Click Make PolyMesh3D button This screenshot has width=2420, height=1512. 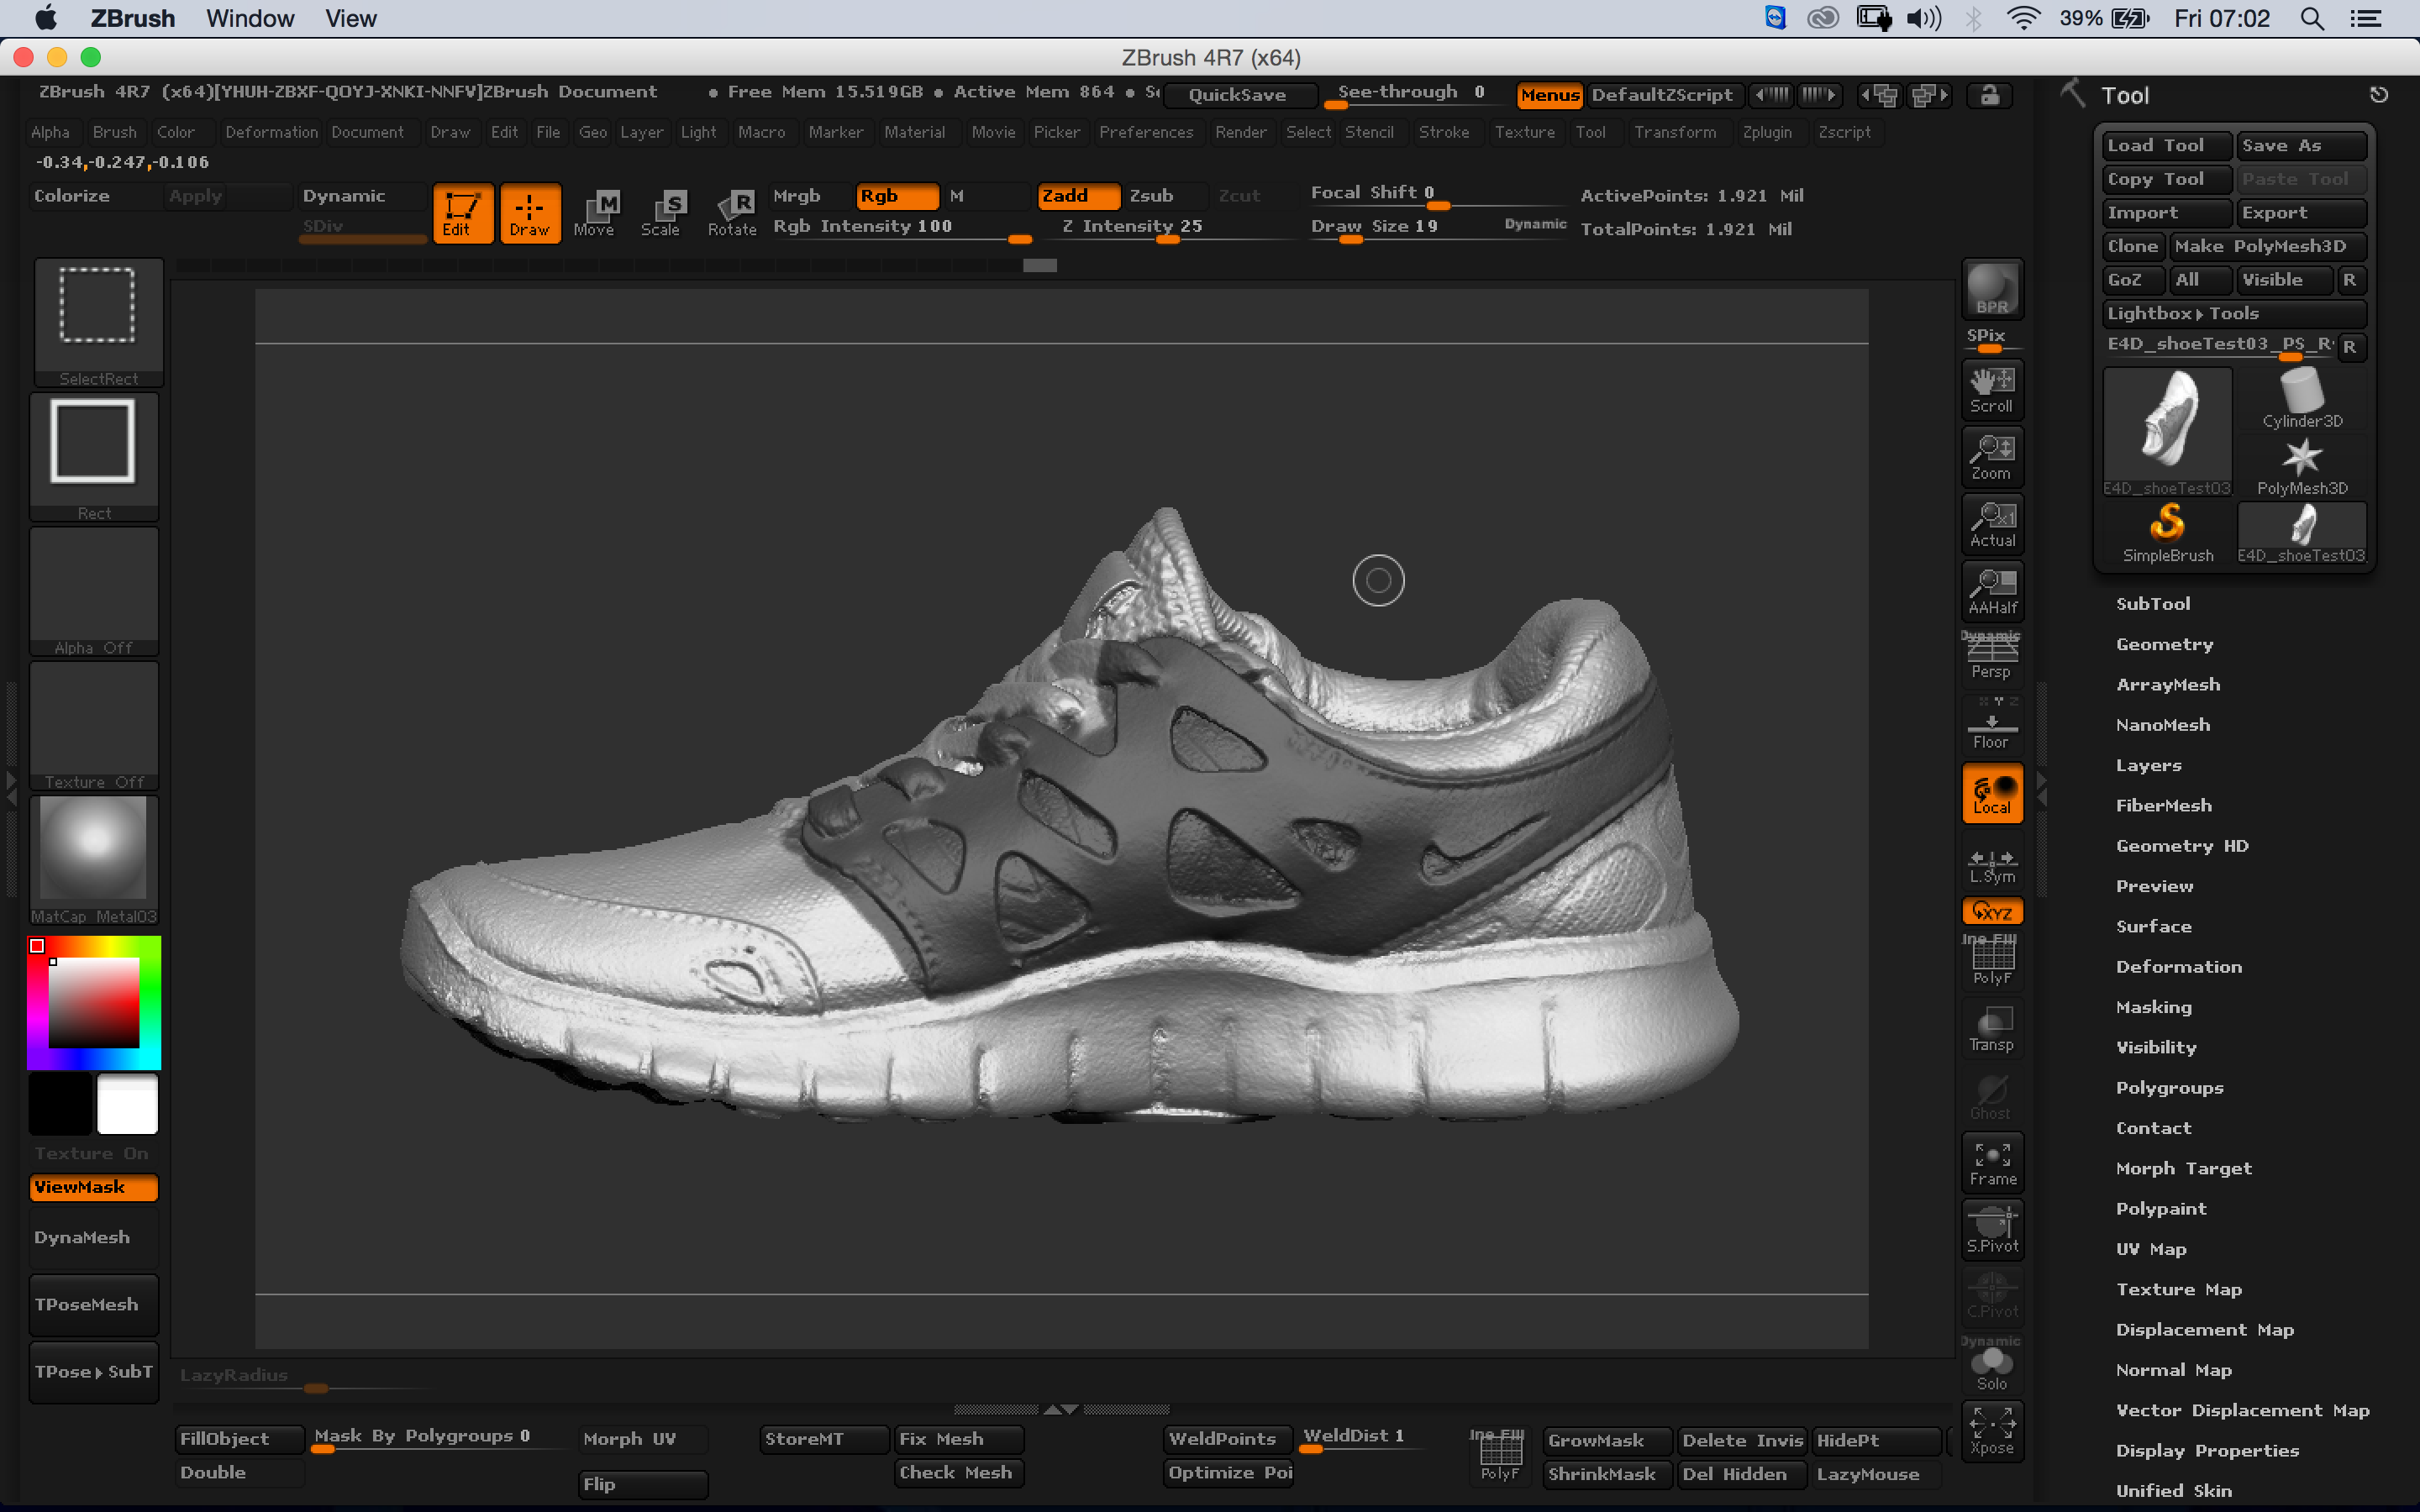click(2267, 246)
